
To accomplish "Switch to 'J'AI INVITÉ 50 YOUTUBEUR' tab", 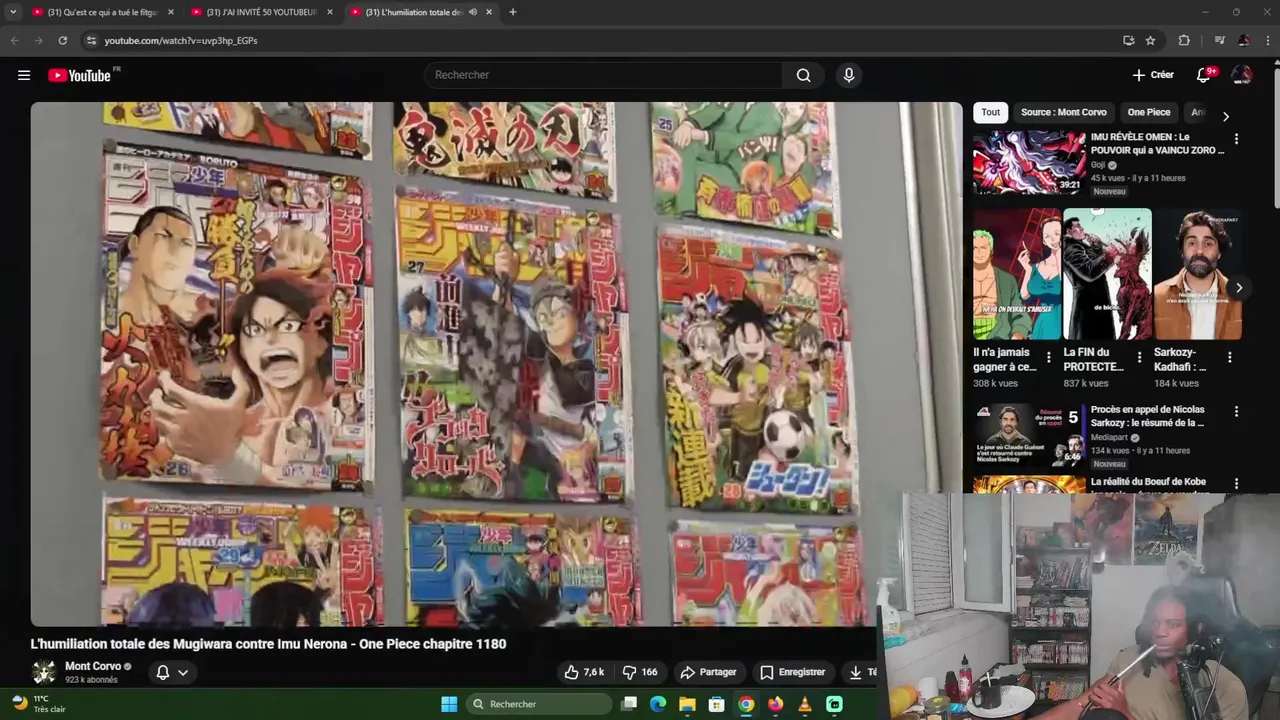I will click(x=261, y=12).
